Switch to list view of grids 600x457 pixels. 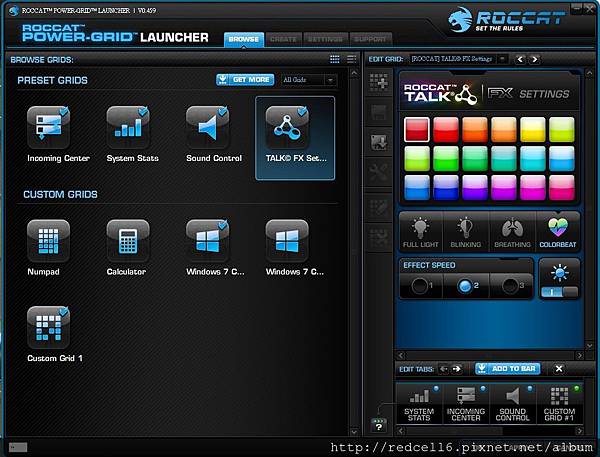[x=351, y=59]
